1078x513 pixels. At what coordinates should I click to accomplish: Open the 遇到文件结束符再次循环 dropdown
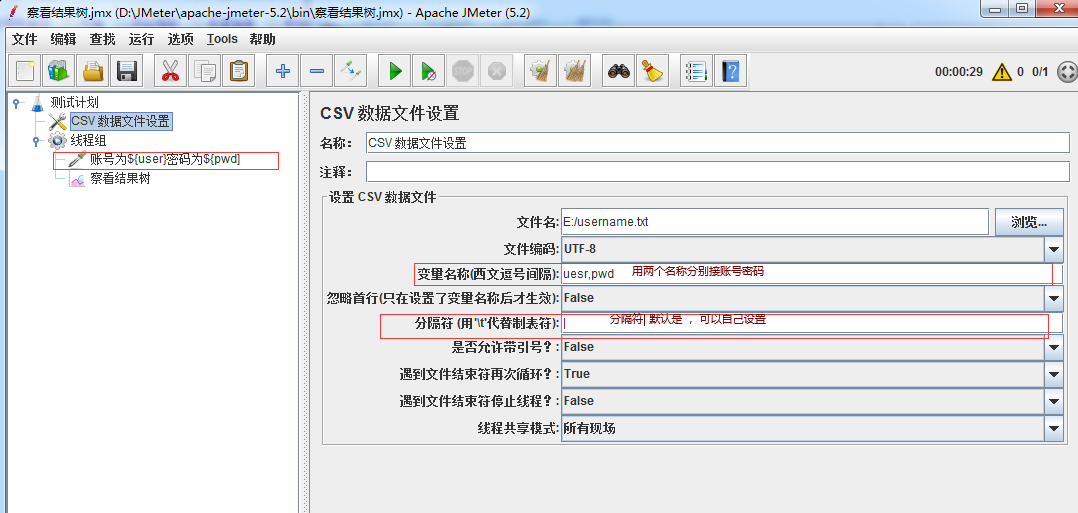(1054, 374)
